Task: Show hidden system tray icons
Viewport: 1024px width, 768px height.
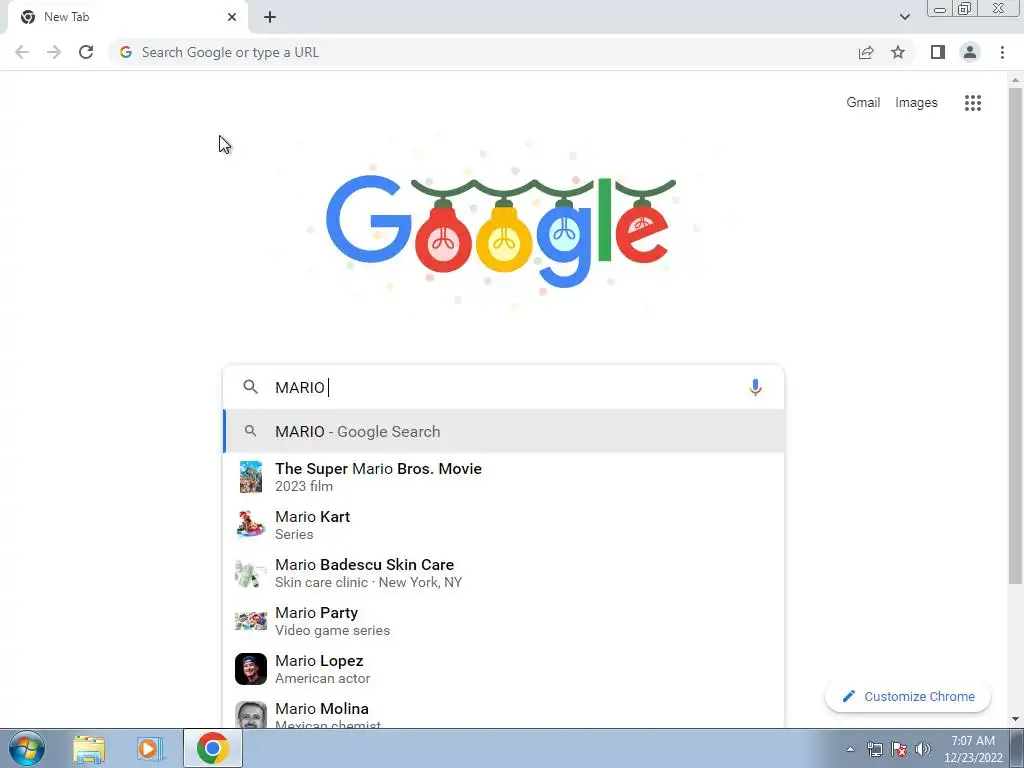Action: click(850, 749)
